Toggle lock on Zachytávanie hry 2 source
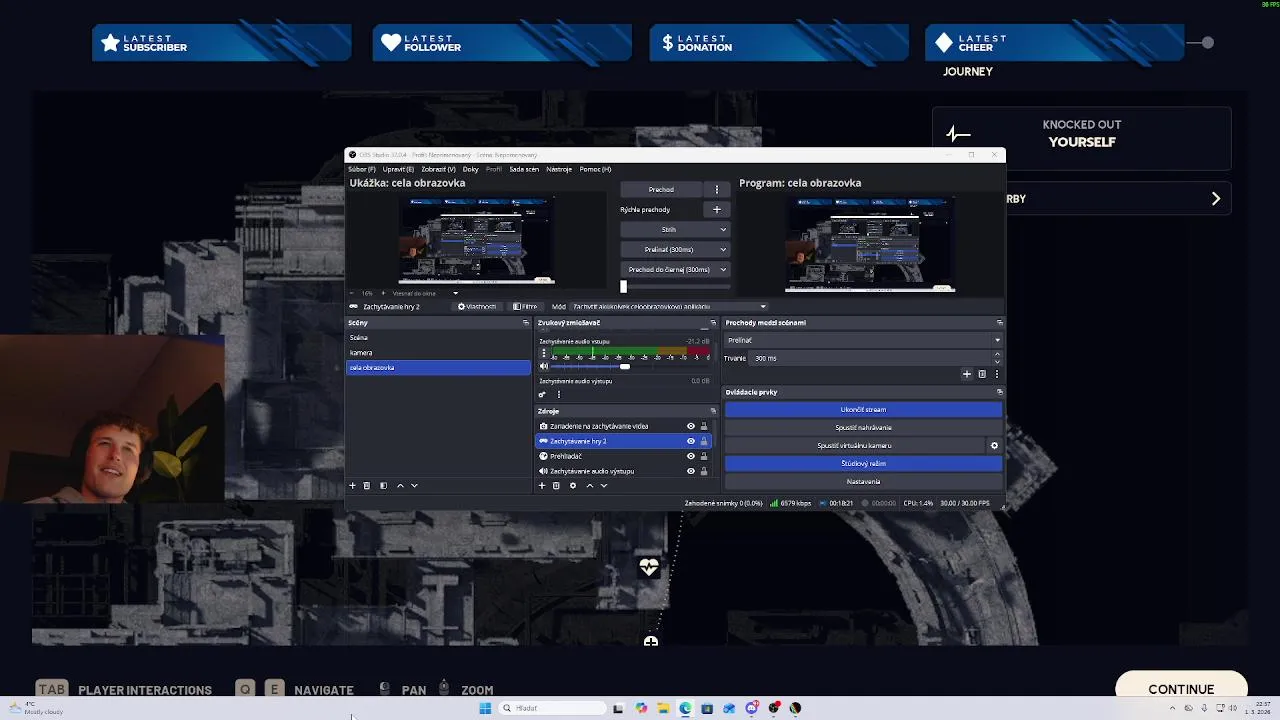 pyautogui.click(x=703, y=441)
